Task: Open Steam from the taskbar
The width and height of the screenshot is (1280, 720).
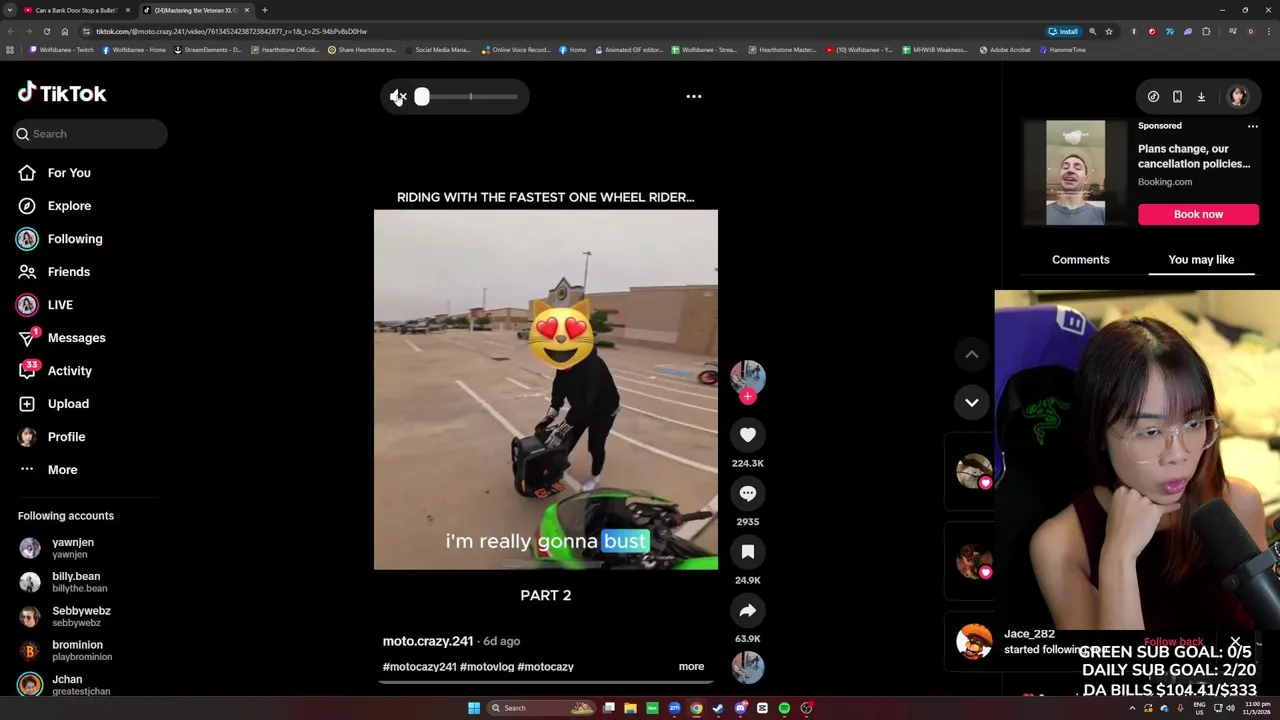Action: click(718, 708)
